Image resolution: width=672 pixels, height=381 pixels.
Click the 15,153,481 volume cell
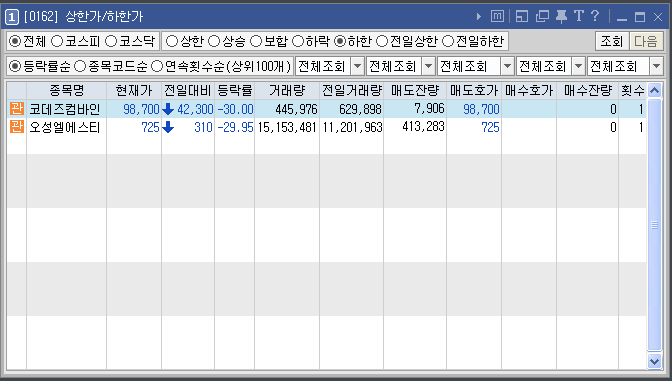pos(287,127)
